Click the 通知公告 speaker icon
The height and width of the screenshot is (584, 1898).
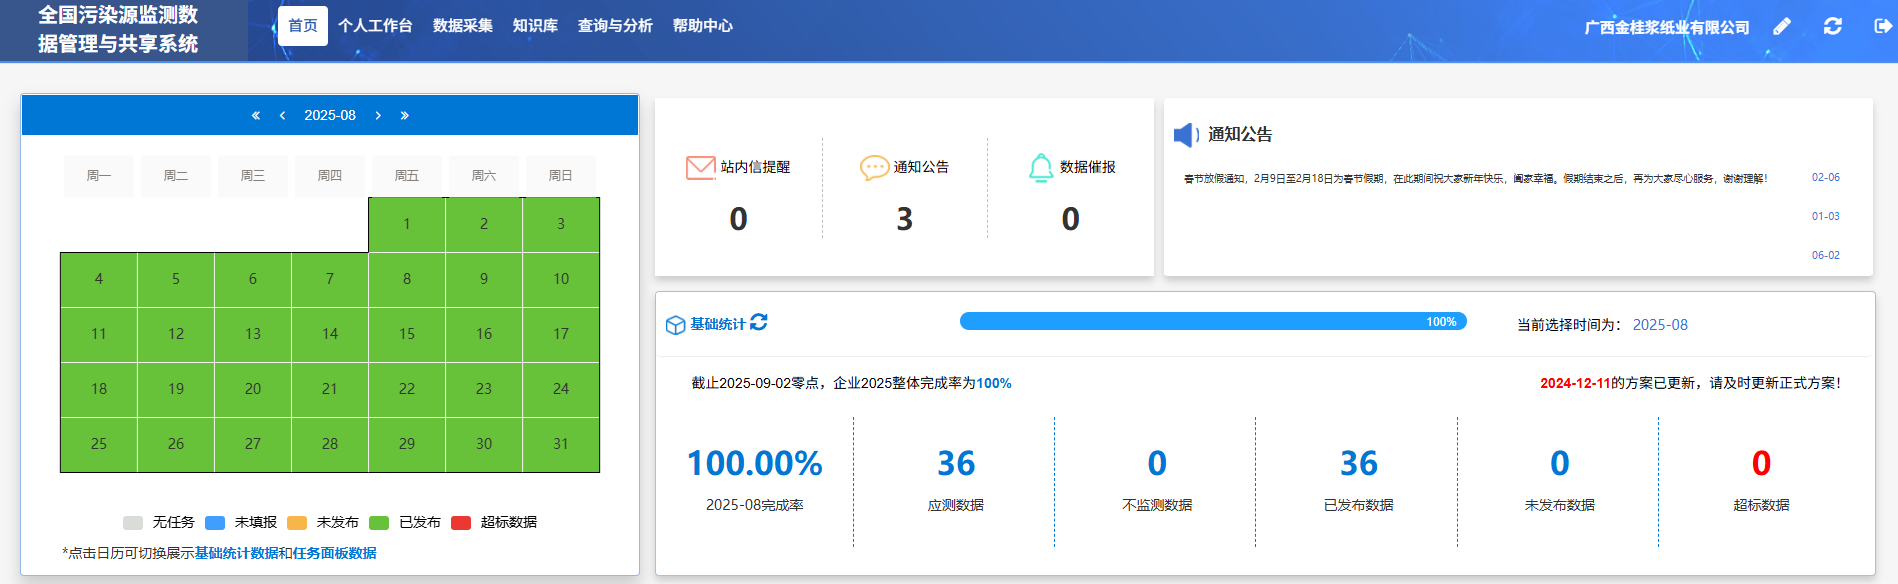1185,135
